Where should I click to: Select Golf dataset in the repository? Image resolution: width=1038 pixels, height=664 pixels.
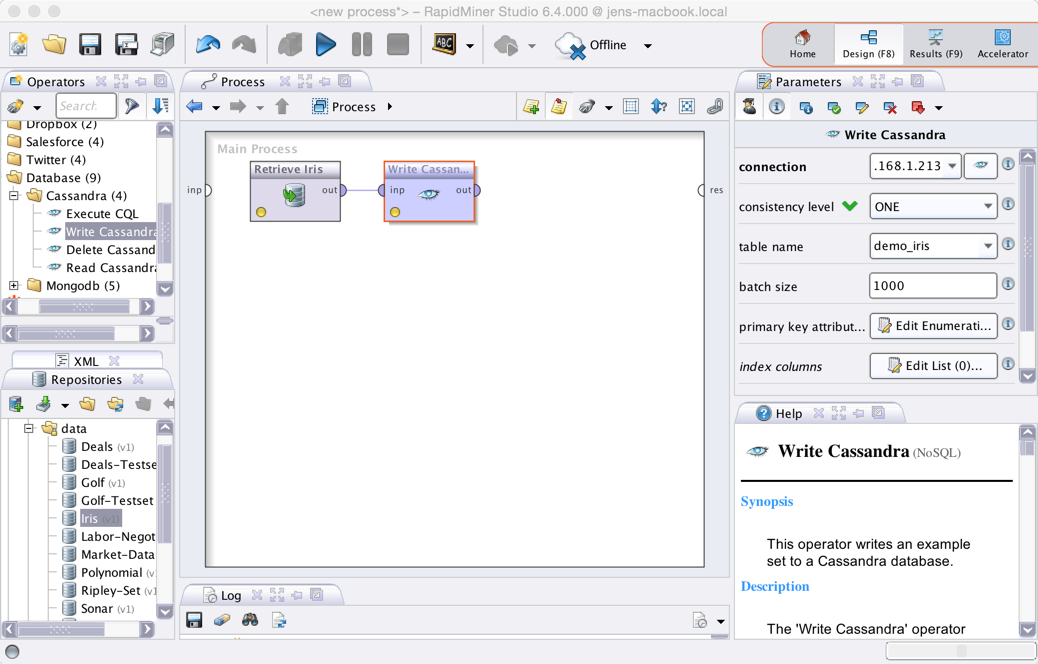(x=92, y=483)
